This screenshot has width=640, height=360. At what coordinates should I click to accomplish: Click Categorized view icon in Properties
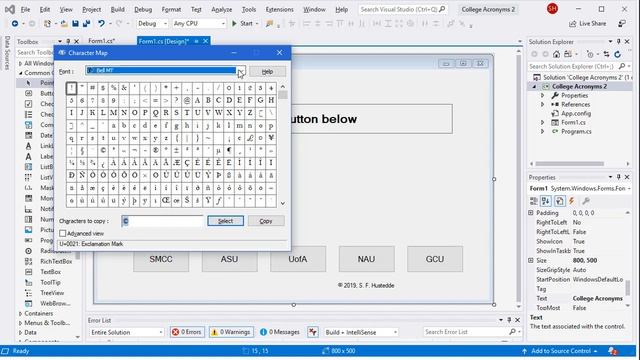coord(534,201)
